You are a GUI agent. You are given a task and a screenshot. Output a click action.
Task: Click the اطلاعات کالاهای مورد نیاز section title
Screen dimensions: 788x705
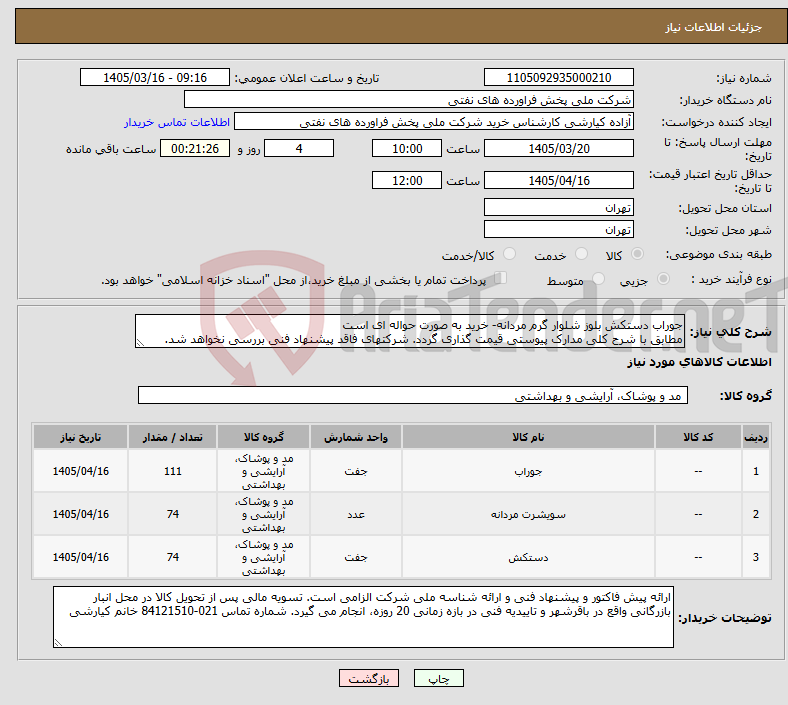699,362
